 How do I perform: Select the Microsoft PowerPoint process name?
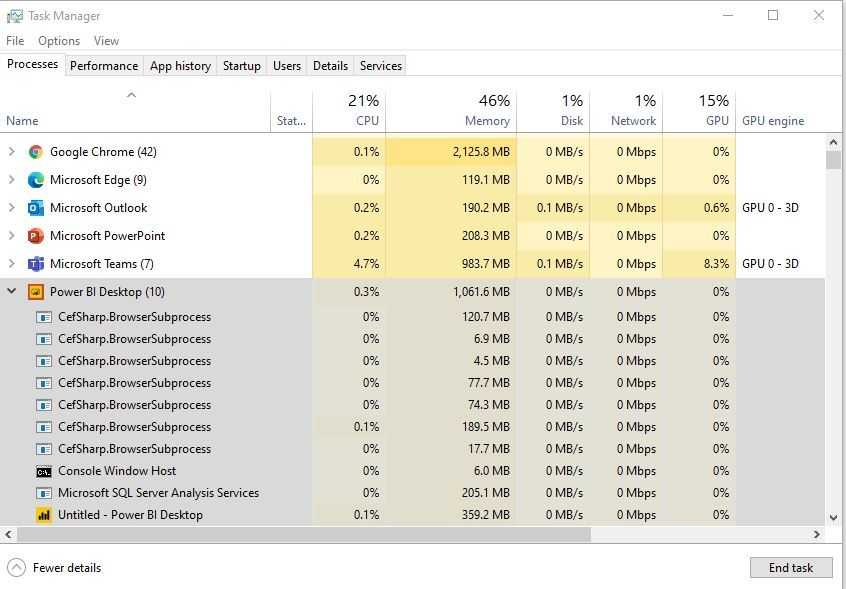[107, 236]
